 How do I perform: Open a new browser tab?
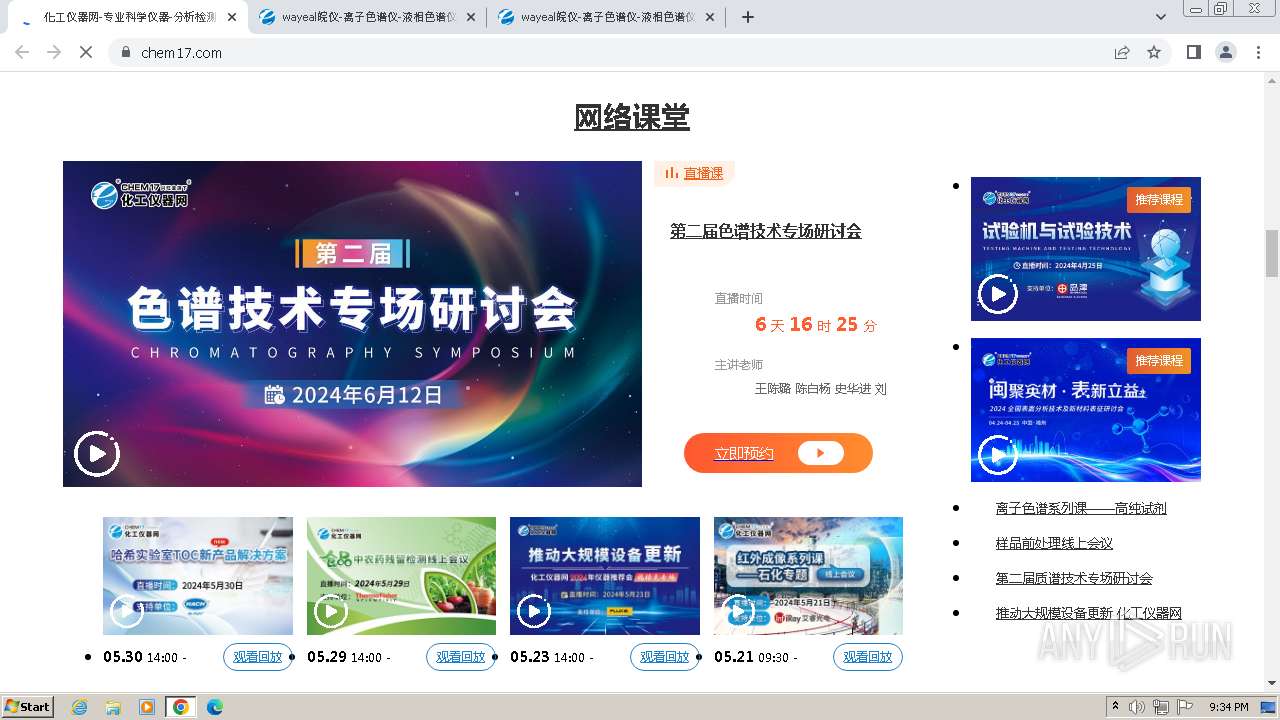click(x=747, y=17)
